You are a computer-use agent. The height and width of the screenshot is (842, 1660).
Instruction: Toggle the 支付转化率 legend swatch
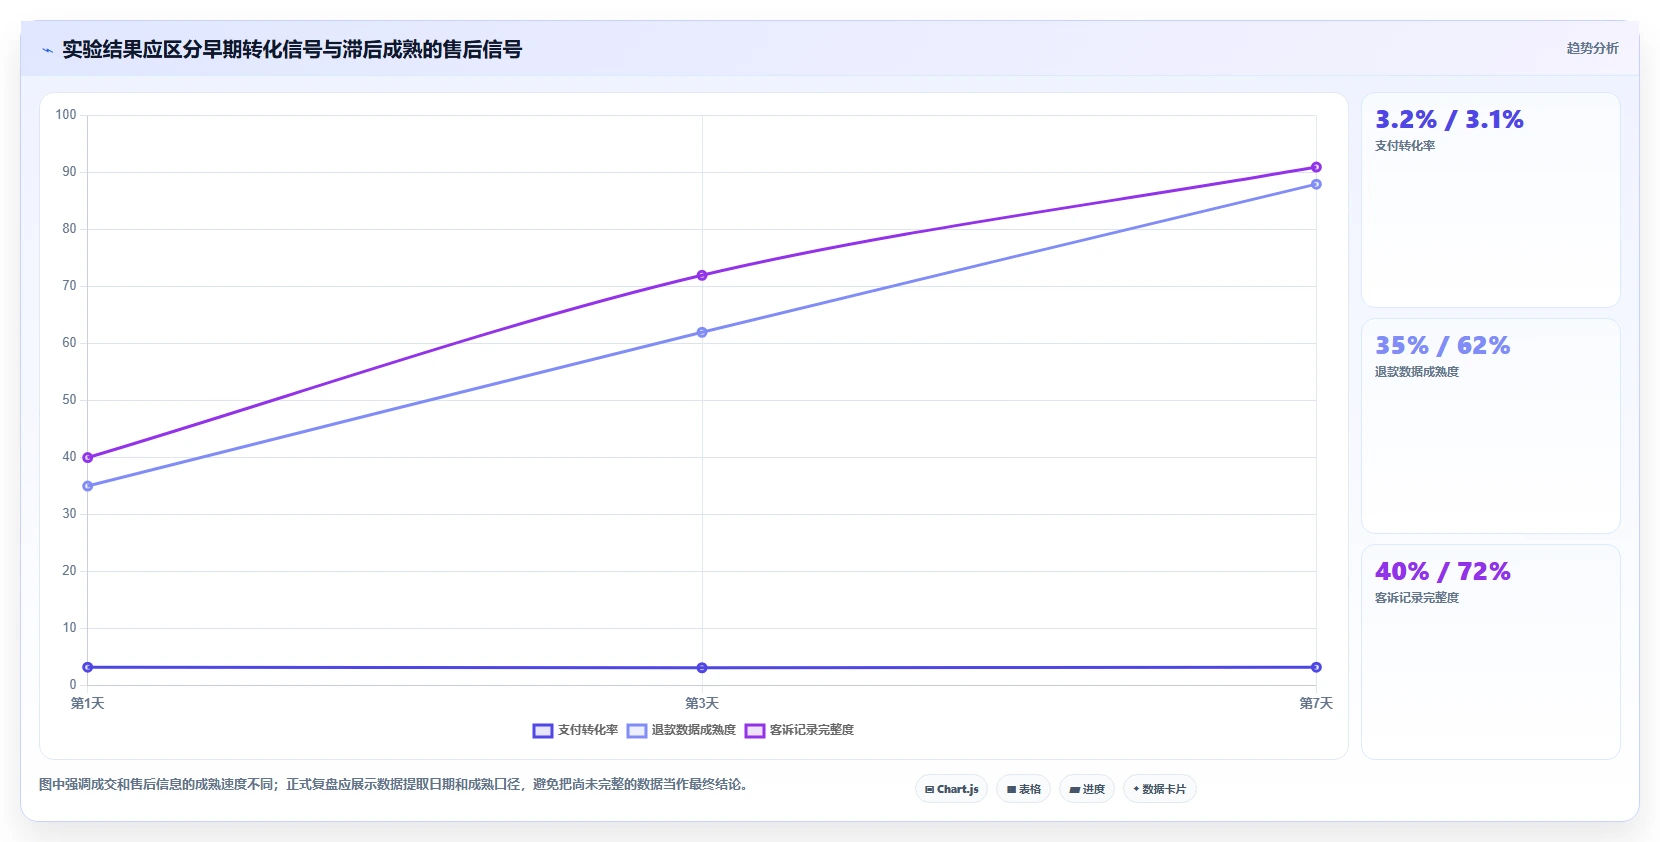pyautogui.click(x=543, y=731)
